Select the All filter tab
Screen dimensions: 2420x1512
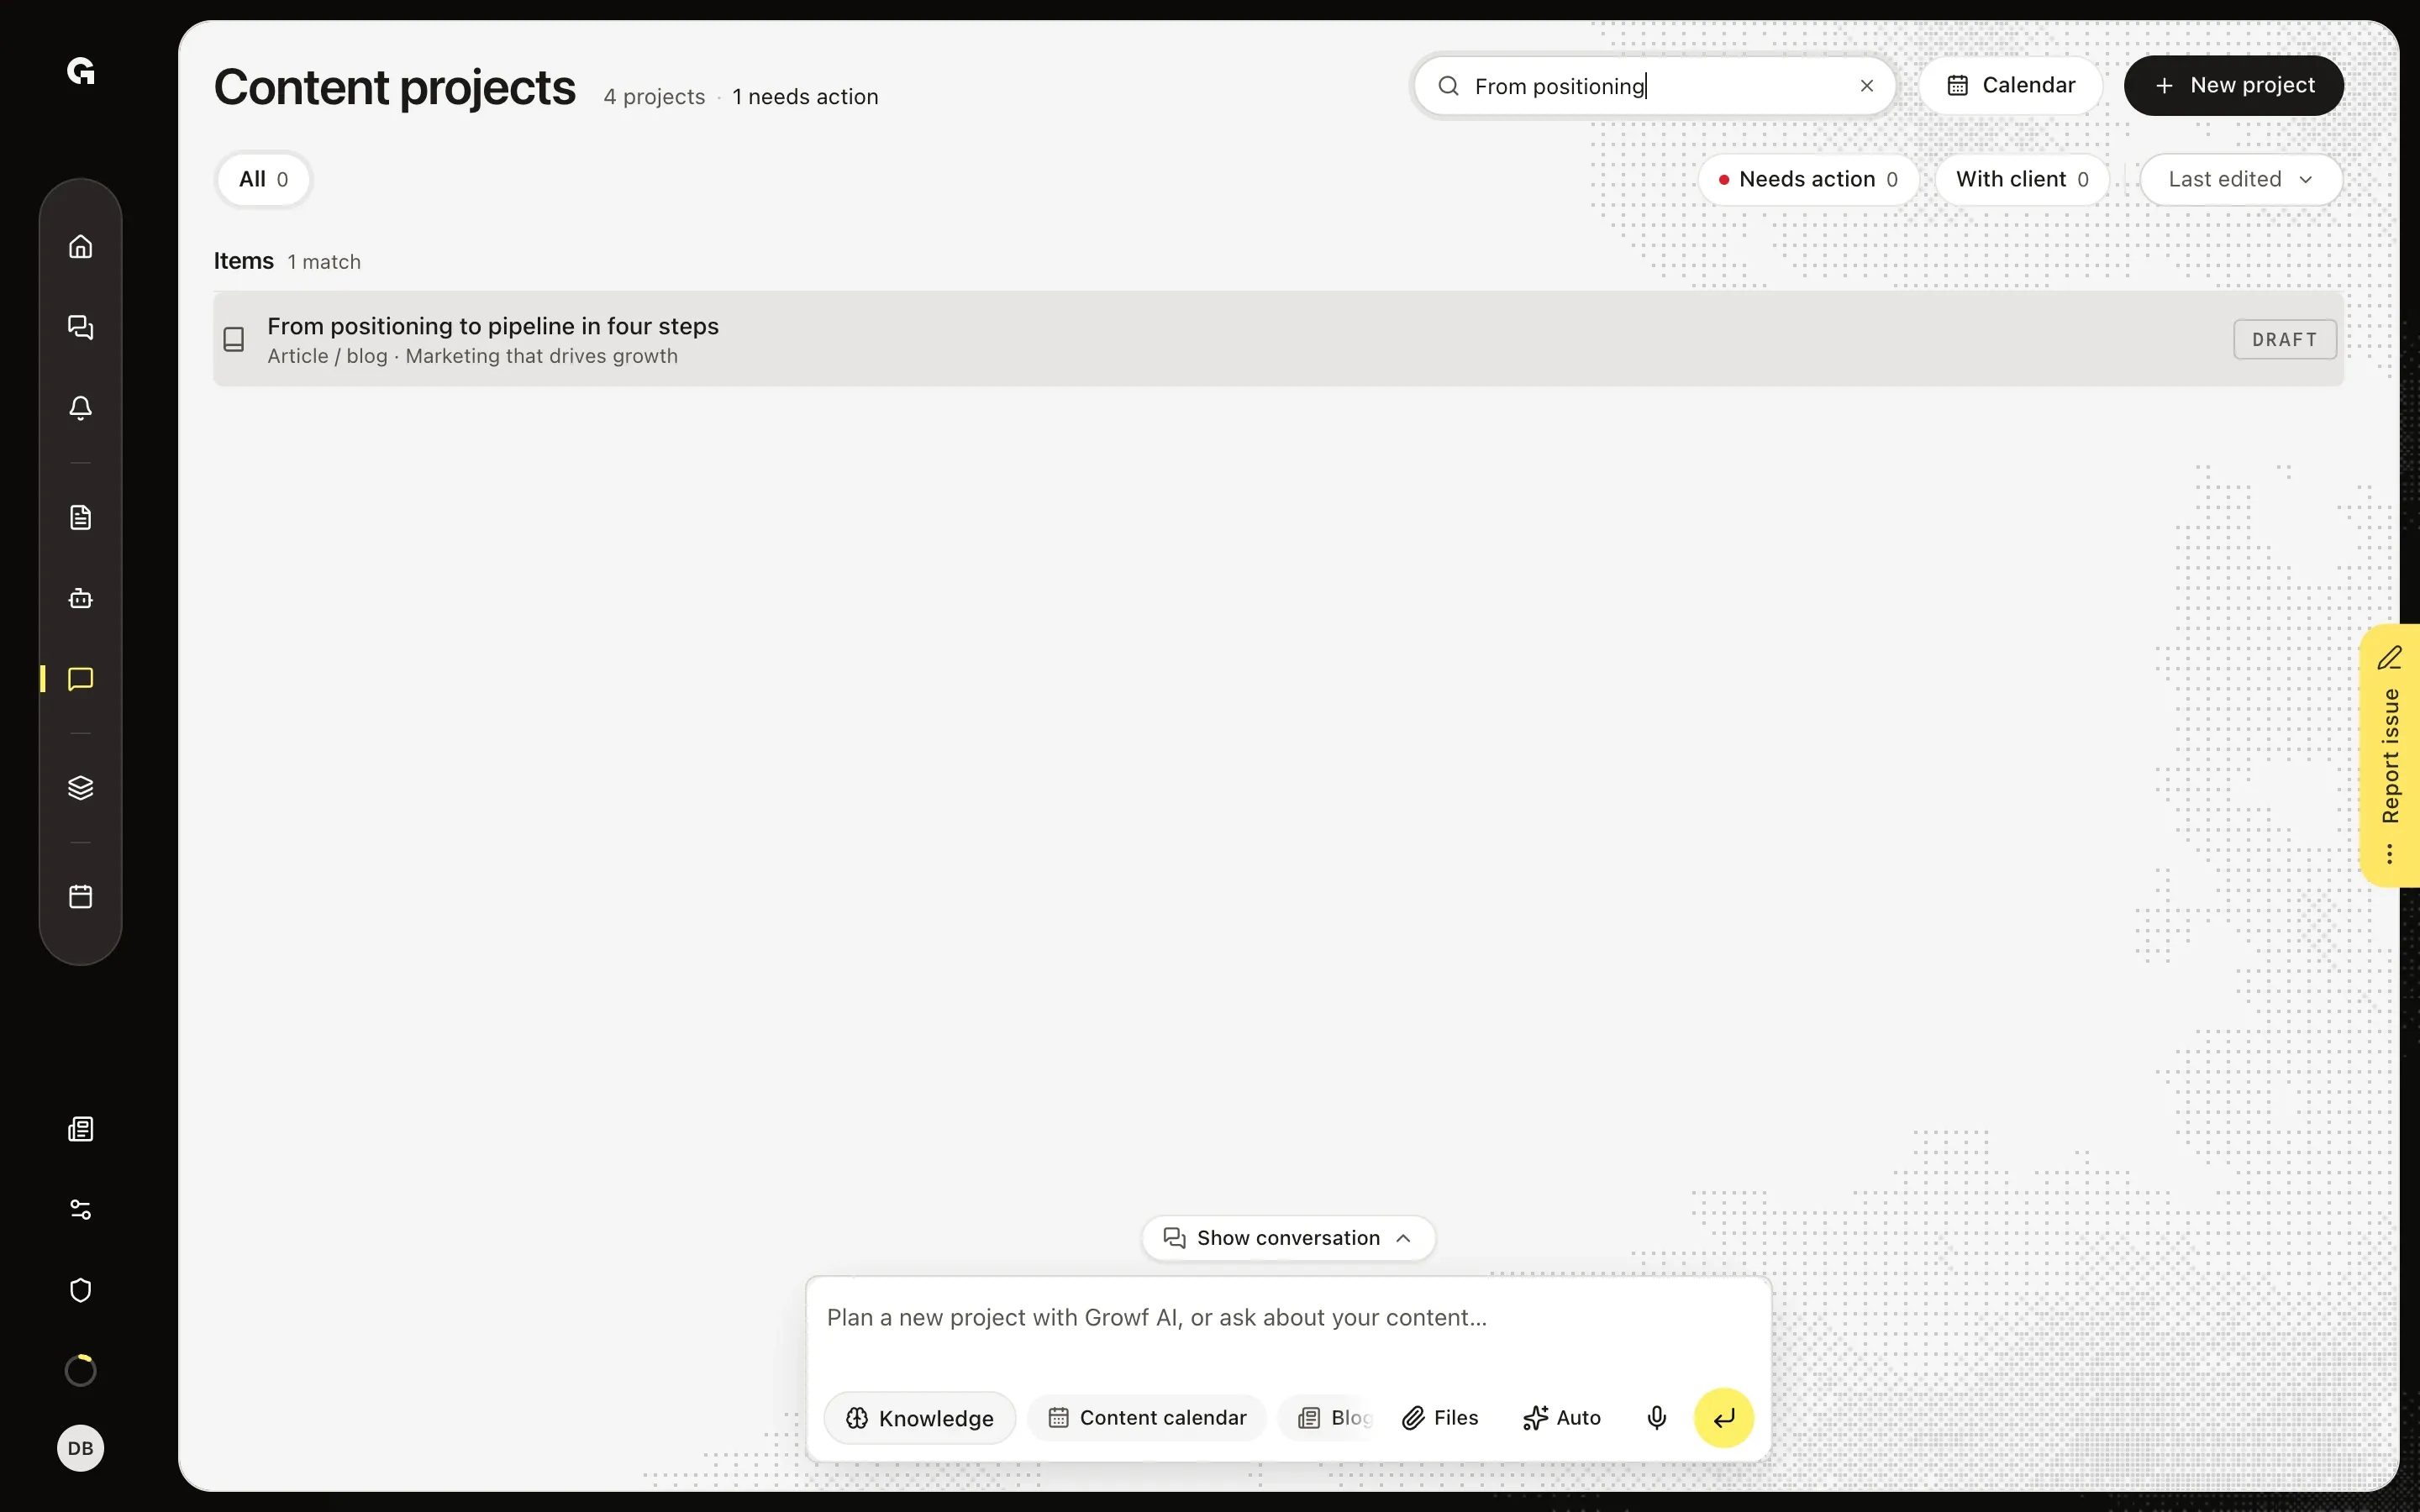(264, 179)
